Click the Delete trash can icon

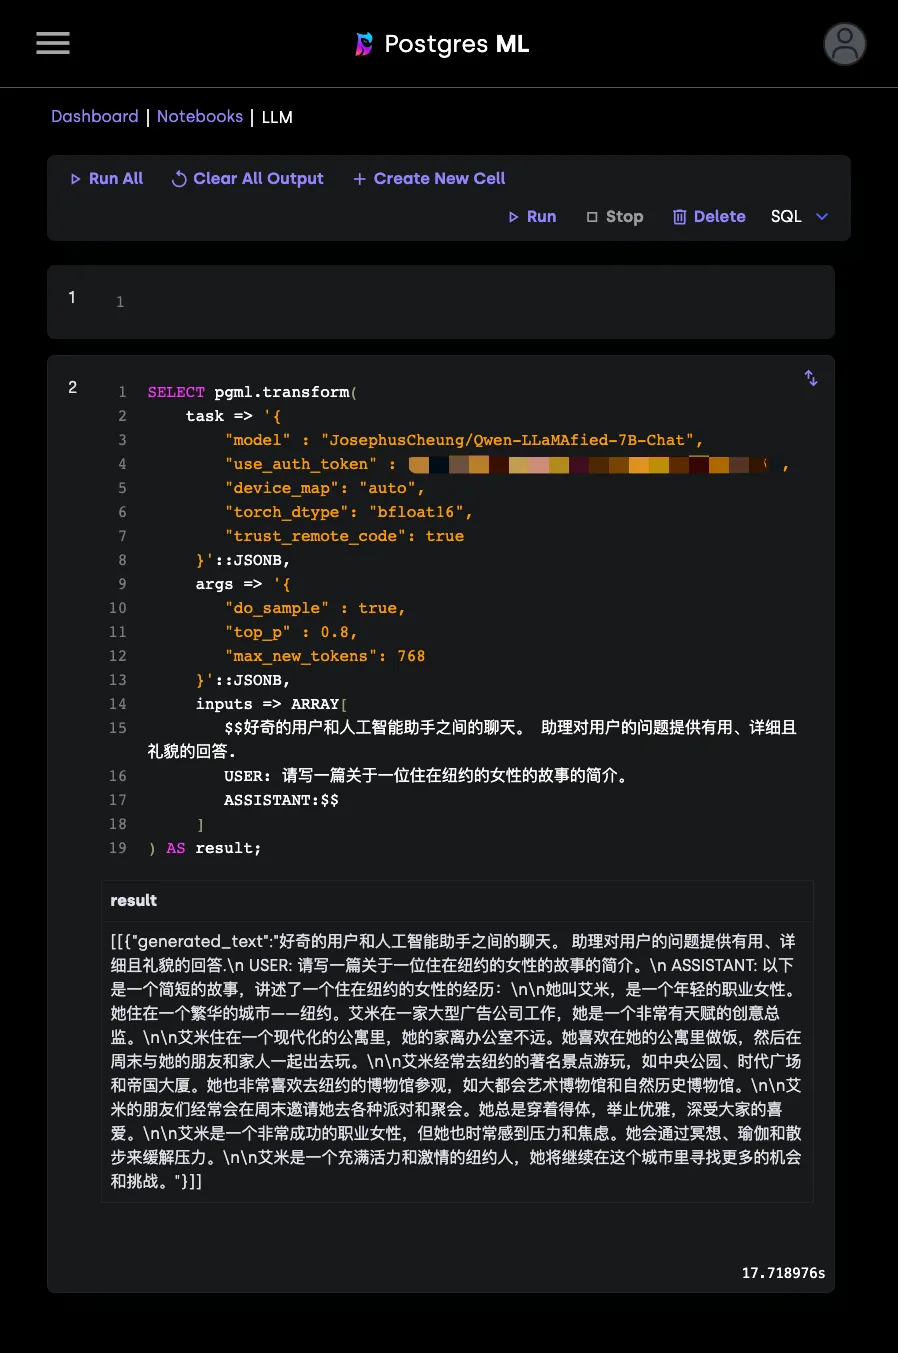click(679, 217)
